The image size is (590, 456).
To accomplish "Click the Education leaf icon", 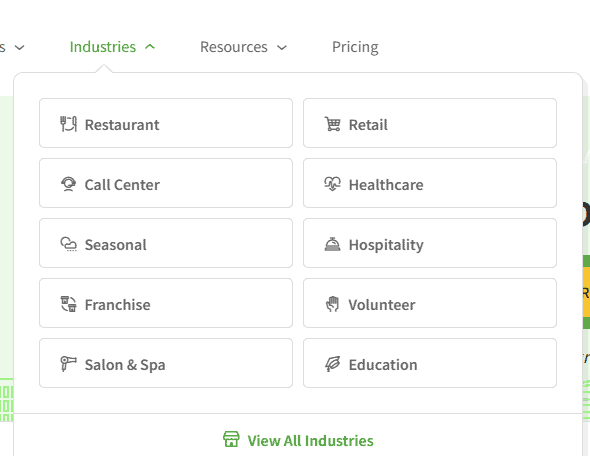I will coord(333,364).
